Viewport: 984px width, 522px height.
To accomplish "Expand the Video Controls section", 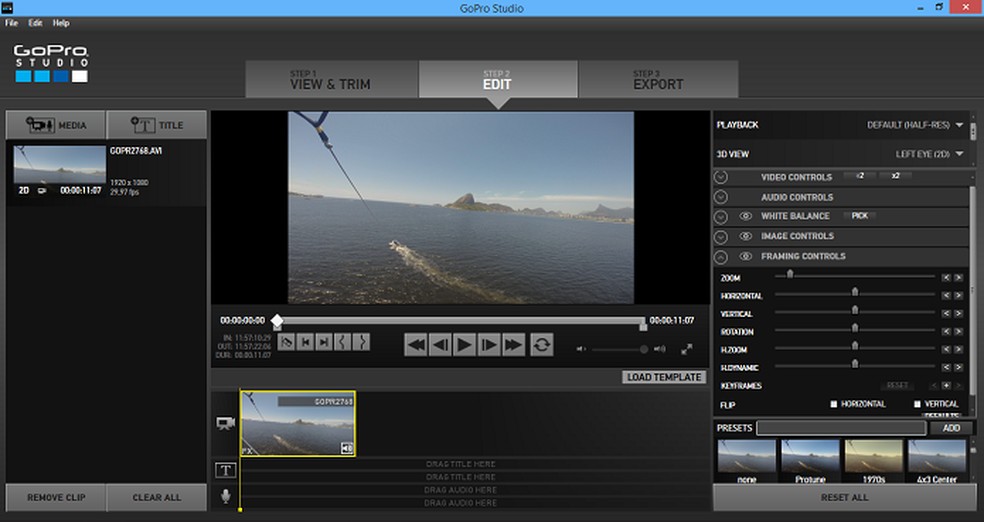I will (720, 177).
